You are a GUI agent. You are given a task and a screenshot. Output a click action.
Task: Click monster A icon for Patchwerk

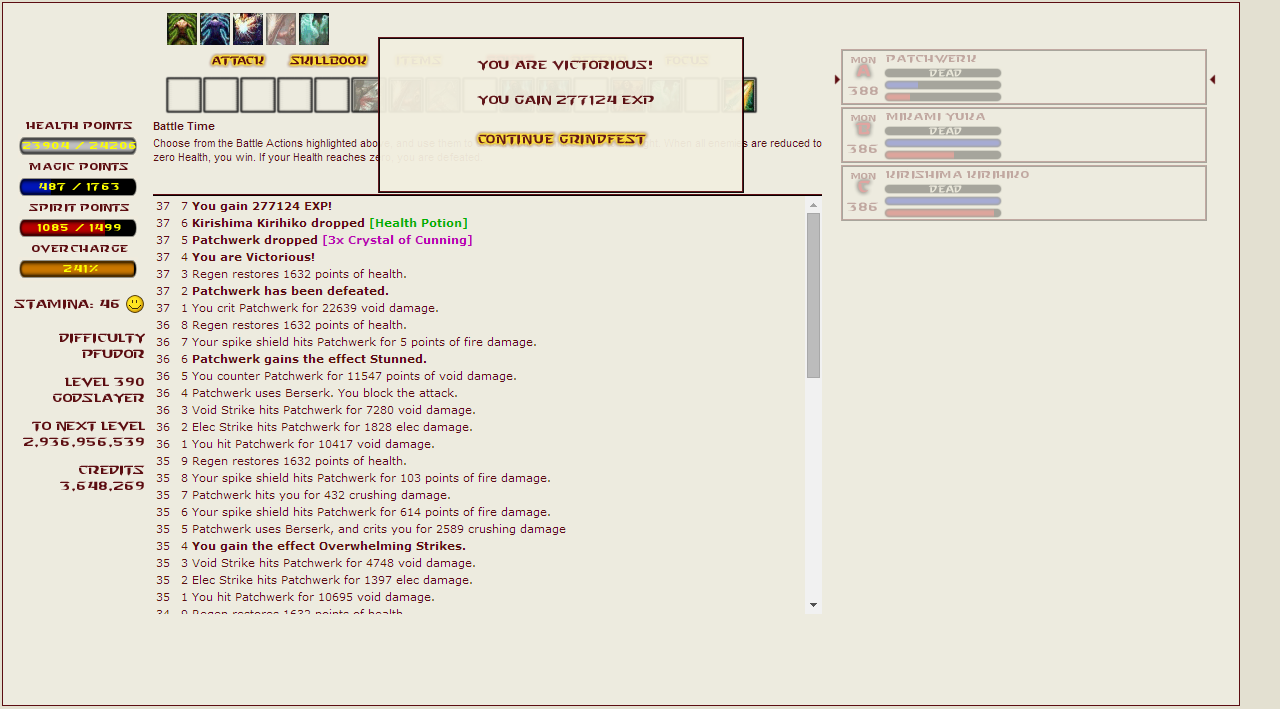pos(863,72)
